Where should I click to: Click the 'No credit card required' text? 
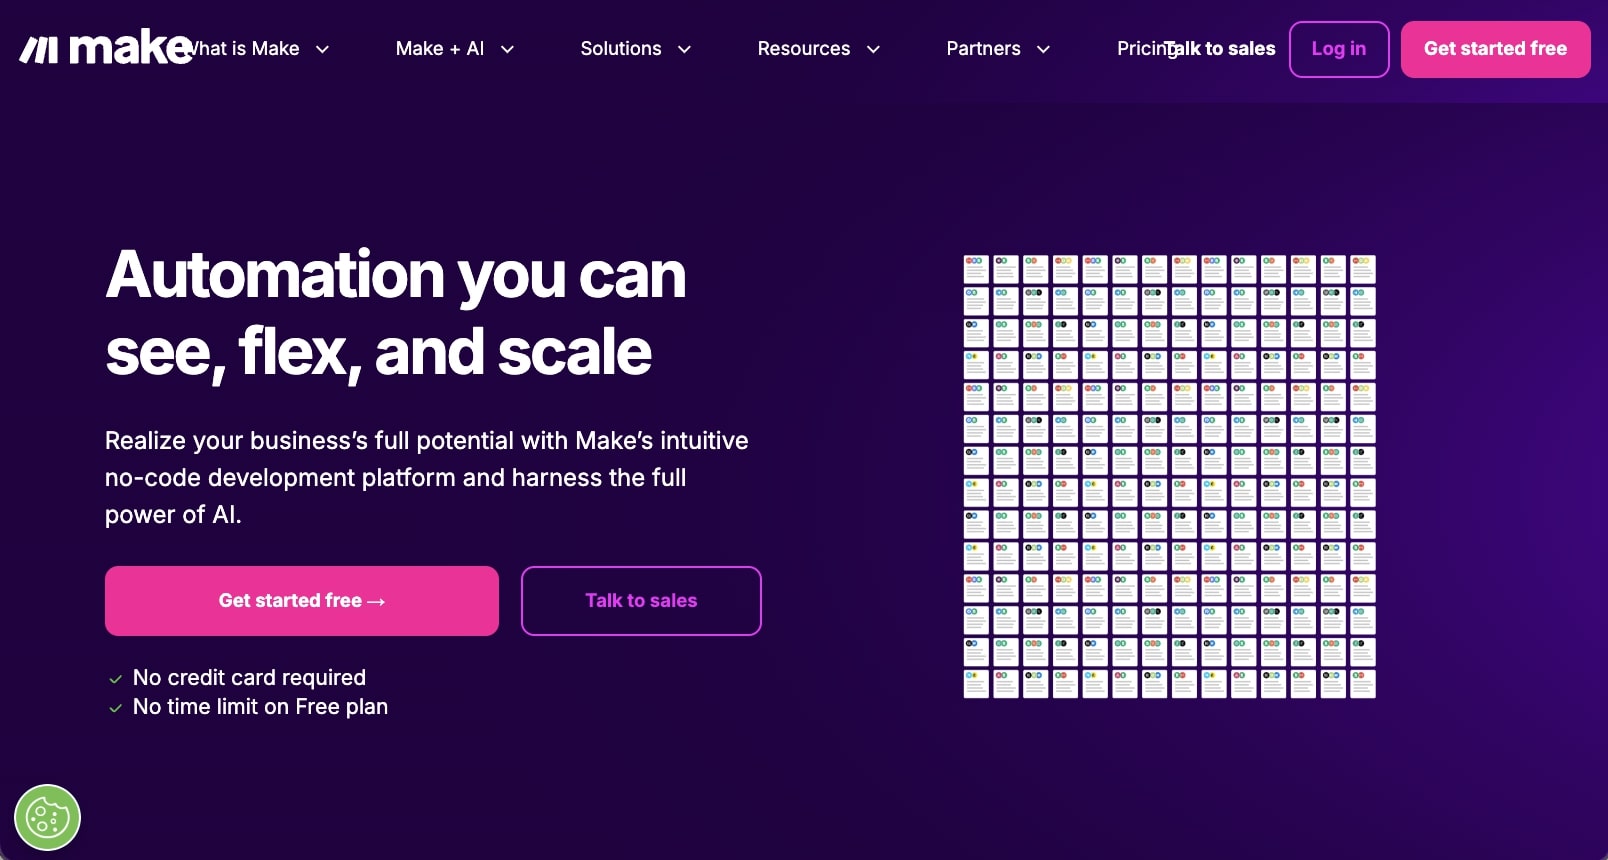(x=249, y=677)
